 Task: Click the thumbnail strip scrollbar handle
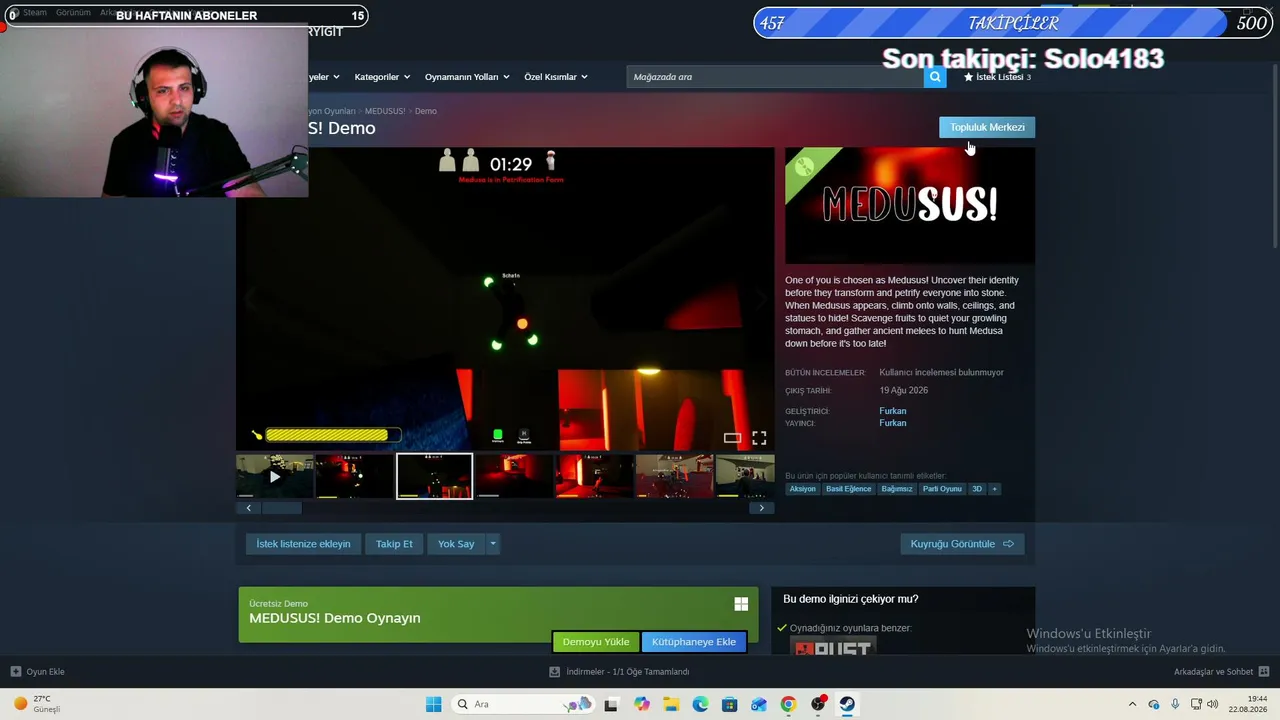[281, 508]
